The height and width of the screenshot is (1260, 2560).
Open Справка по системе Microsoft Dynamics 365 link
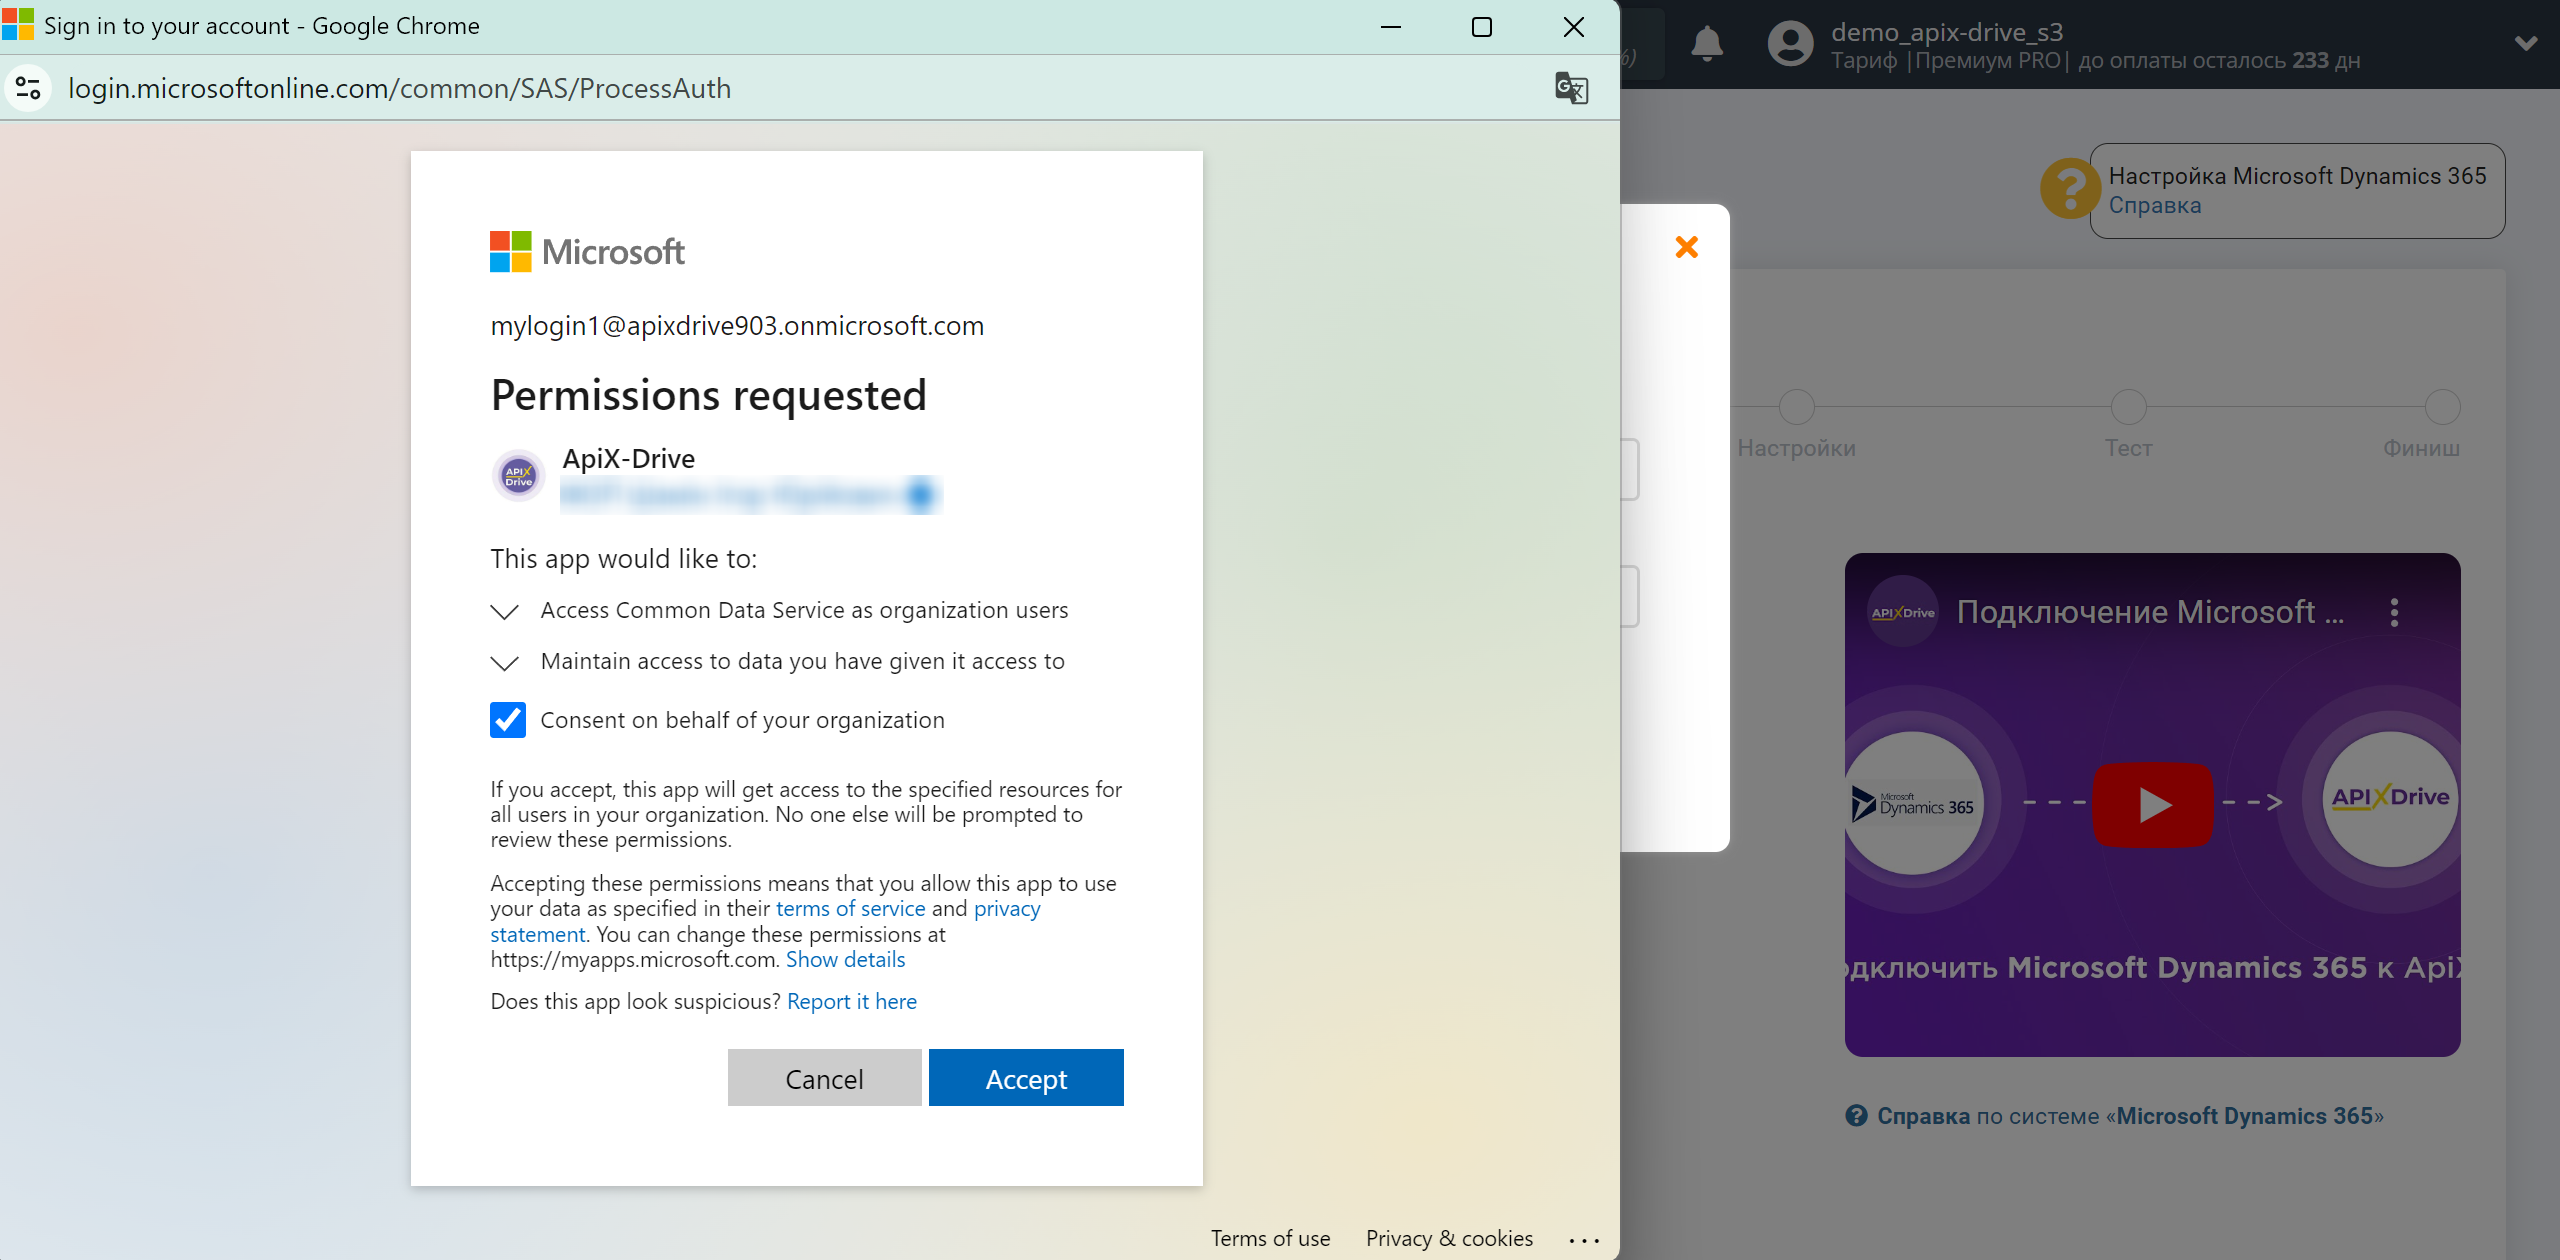(x=2130, y=1116)
